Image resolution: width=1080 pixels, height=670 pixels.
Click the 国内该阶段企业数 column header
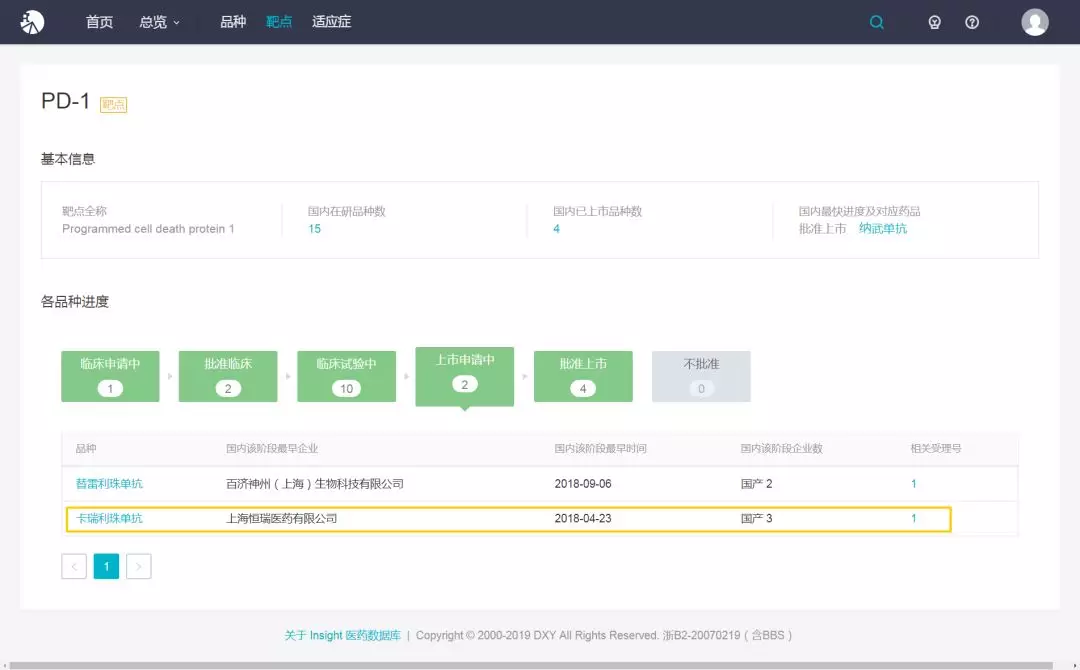click(x=782, y=448)
